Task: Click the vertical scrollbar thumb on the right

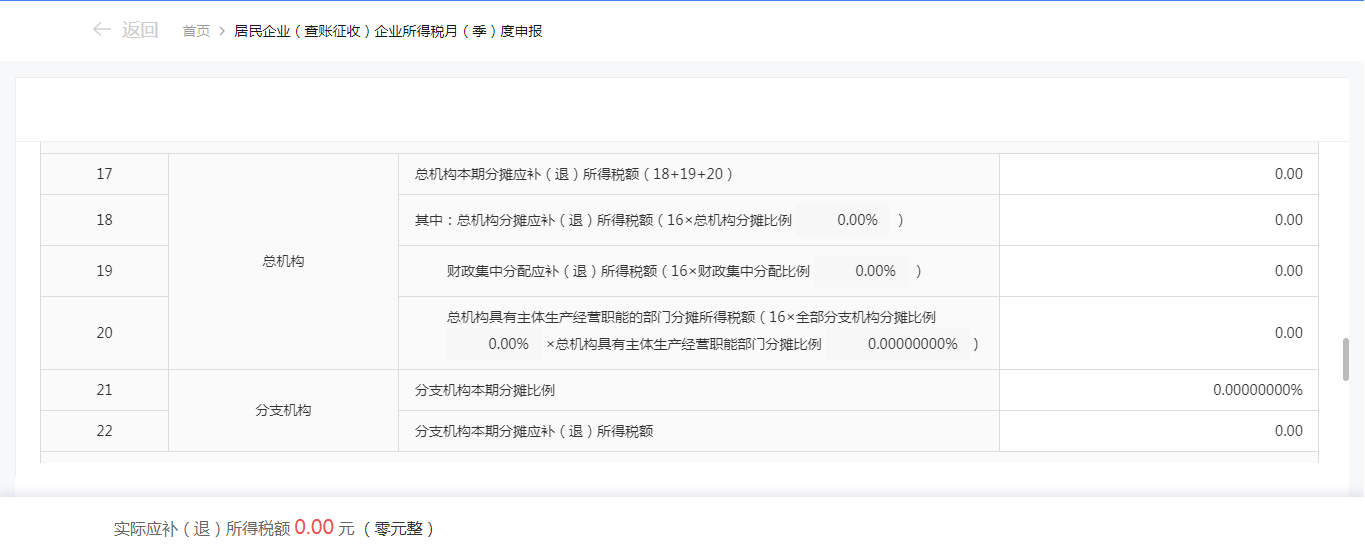Action: (x=1346, y=359)
